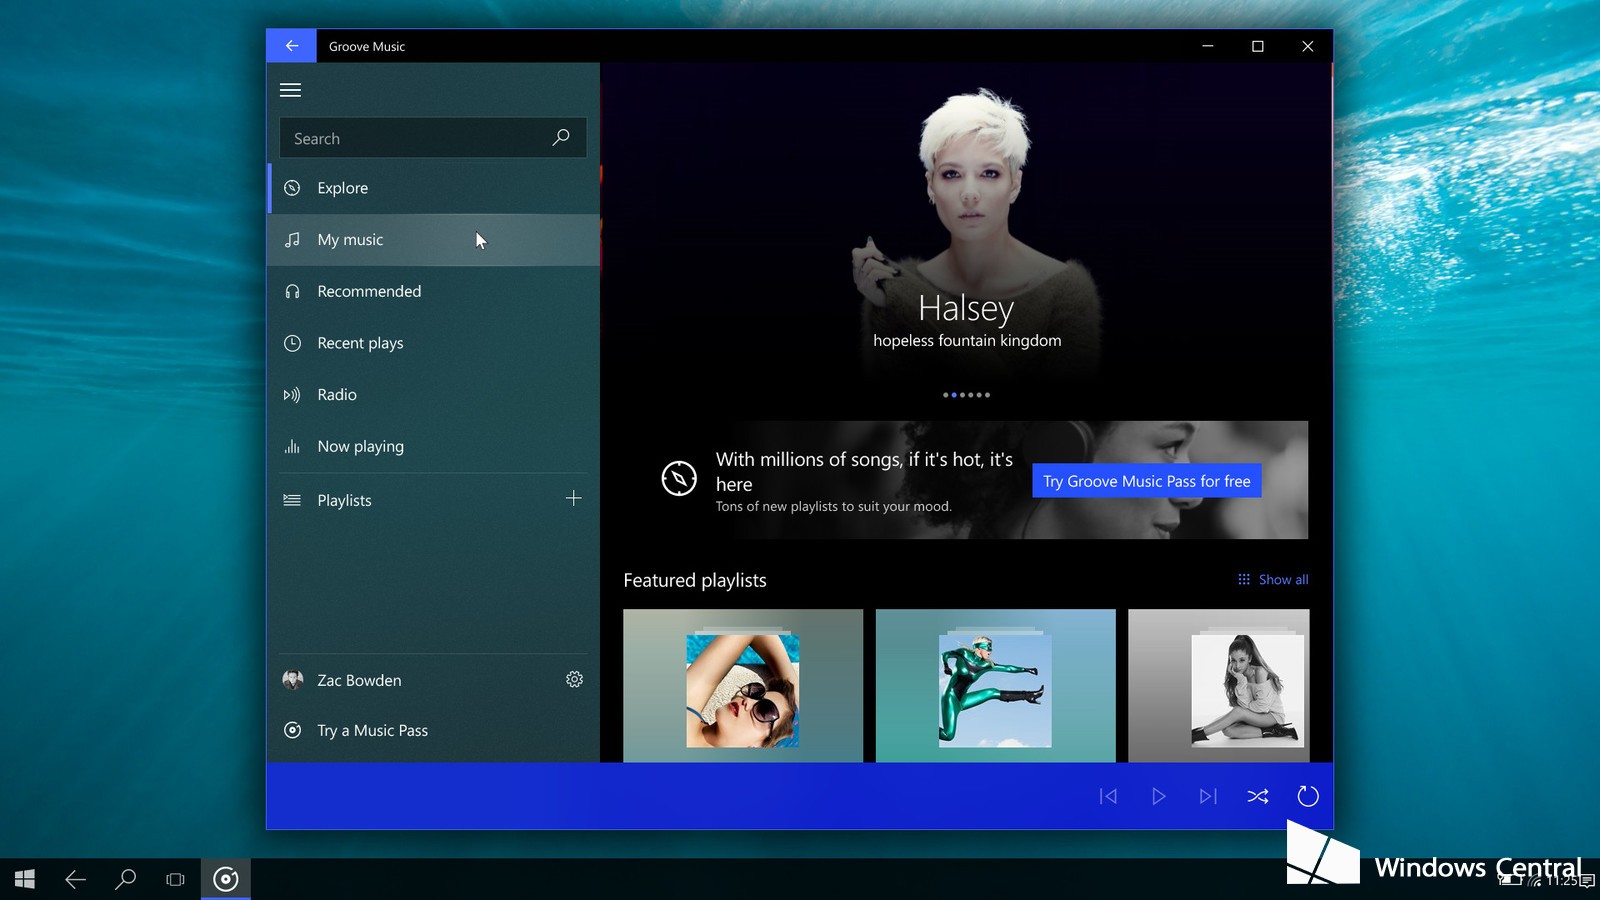Click the Groove back arrow button
This screenshot has height=900, width=1600.
(x=291, y=46)
